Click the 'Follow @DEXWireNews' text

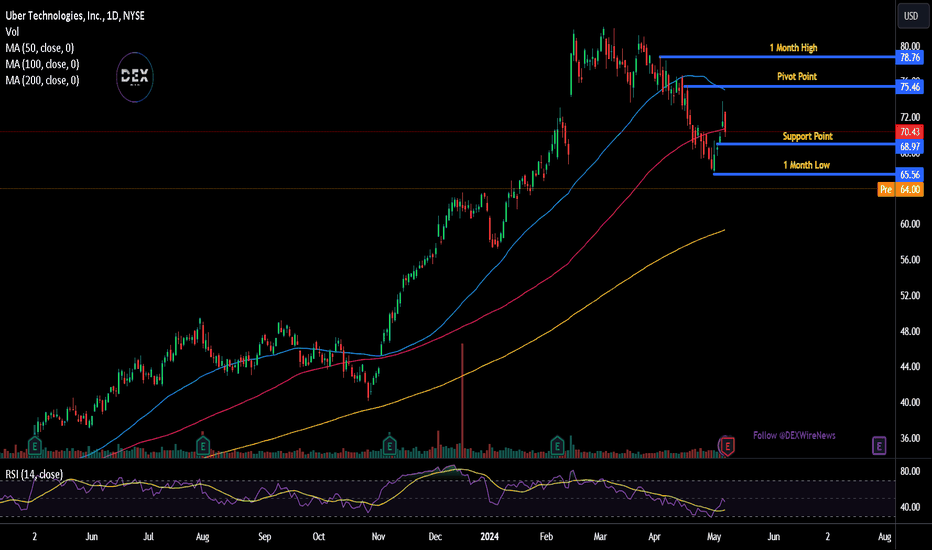pos(794,435)
